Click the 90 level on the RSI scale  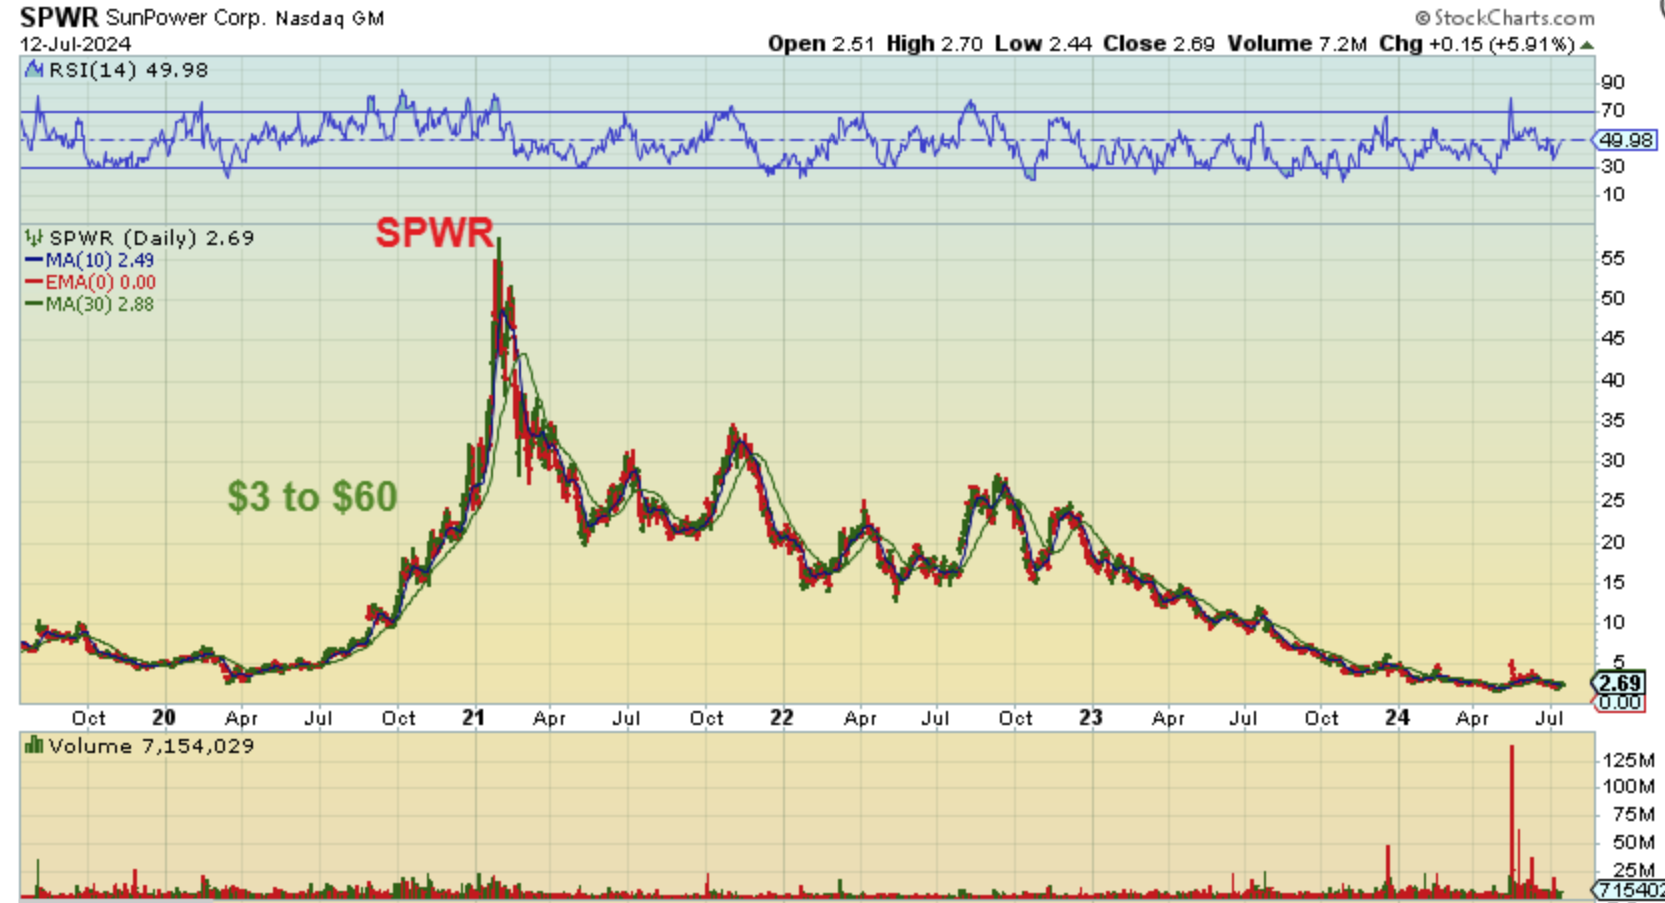click(x=1612, y=82)
